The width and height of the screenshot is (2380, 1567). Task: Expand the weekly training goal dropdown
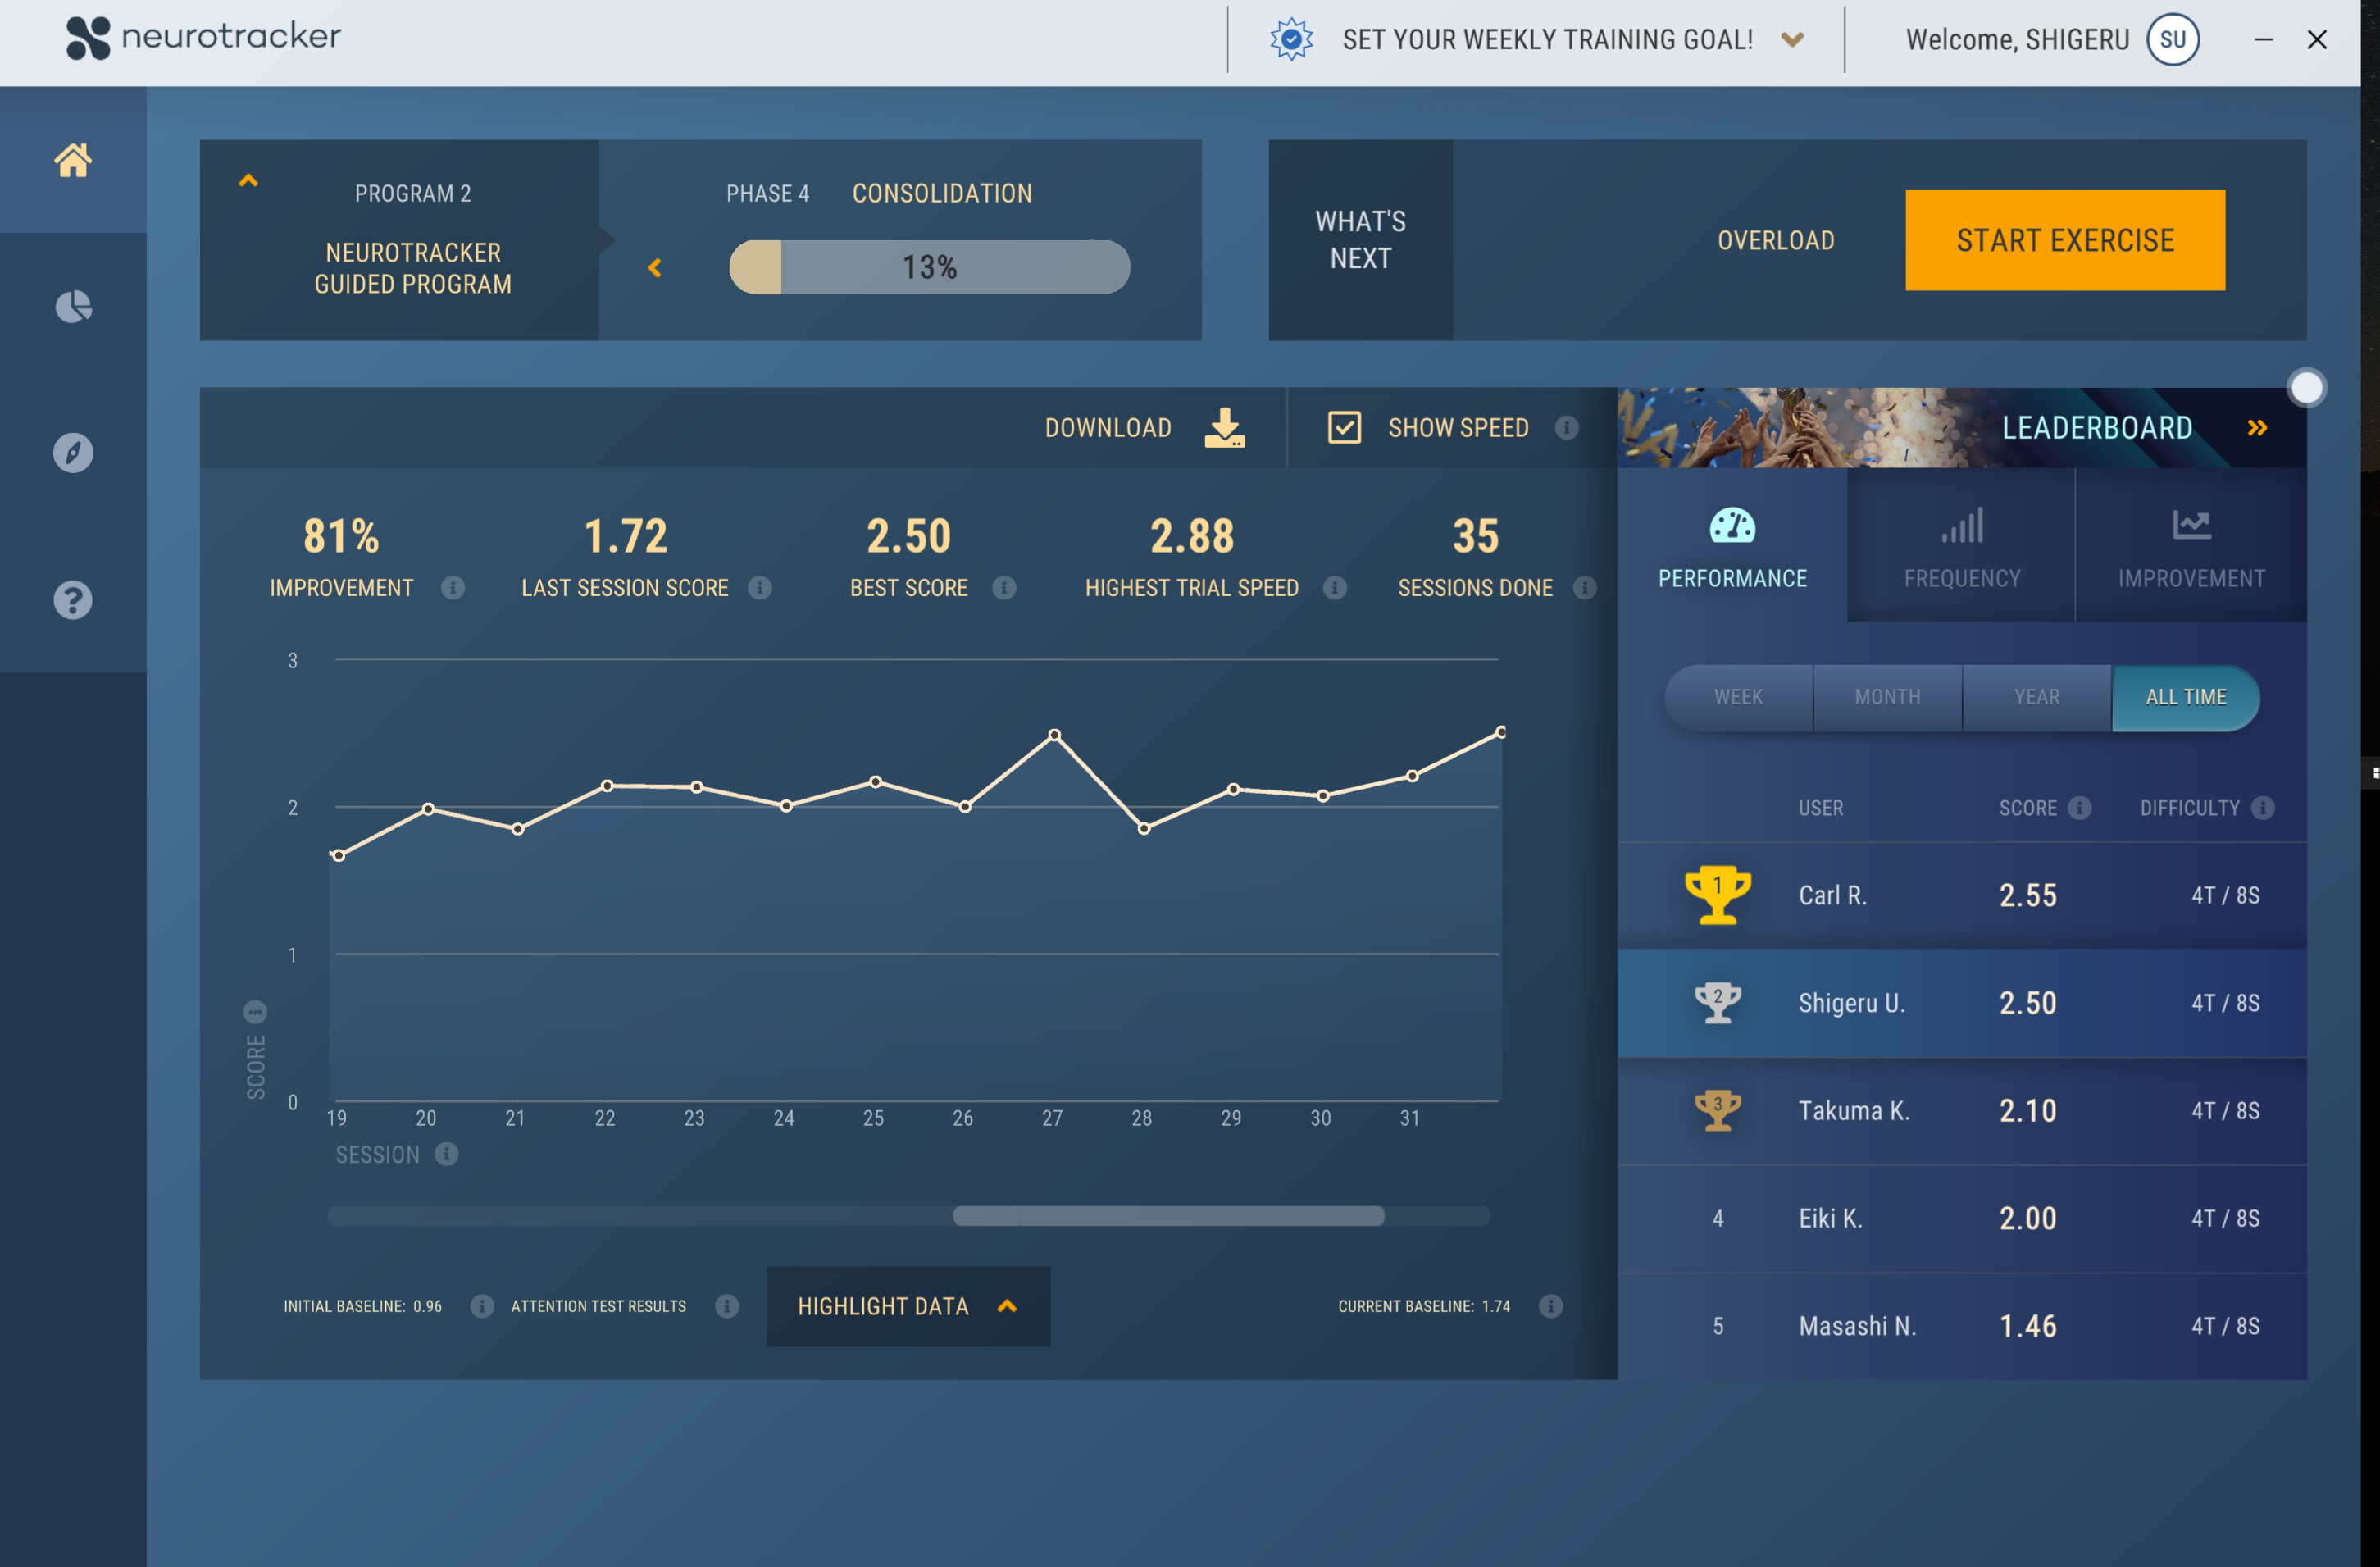(1792, 40)
